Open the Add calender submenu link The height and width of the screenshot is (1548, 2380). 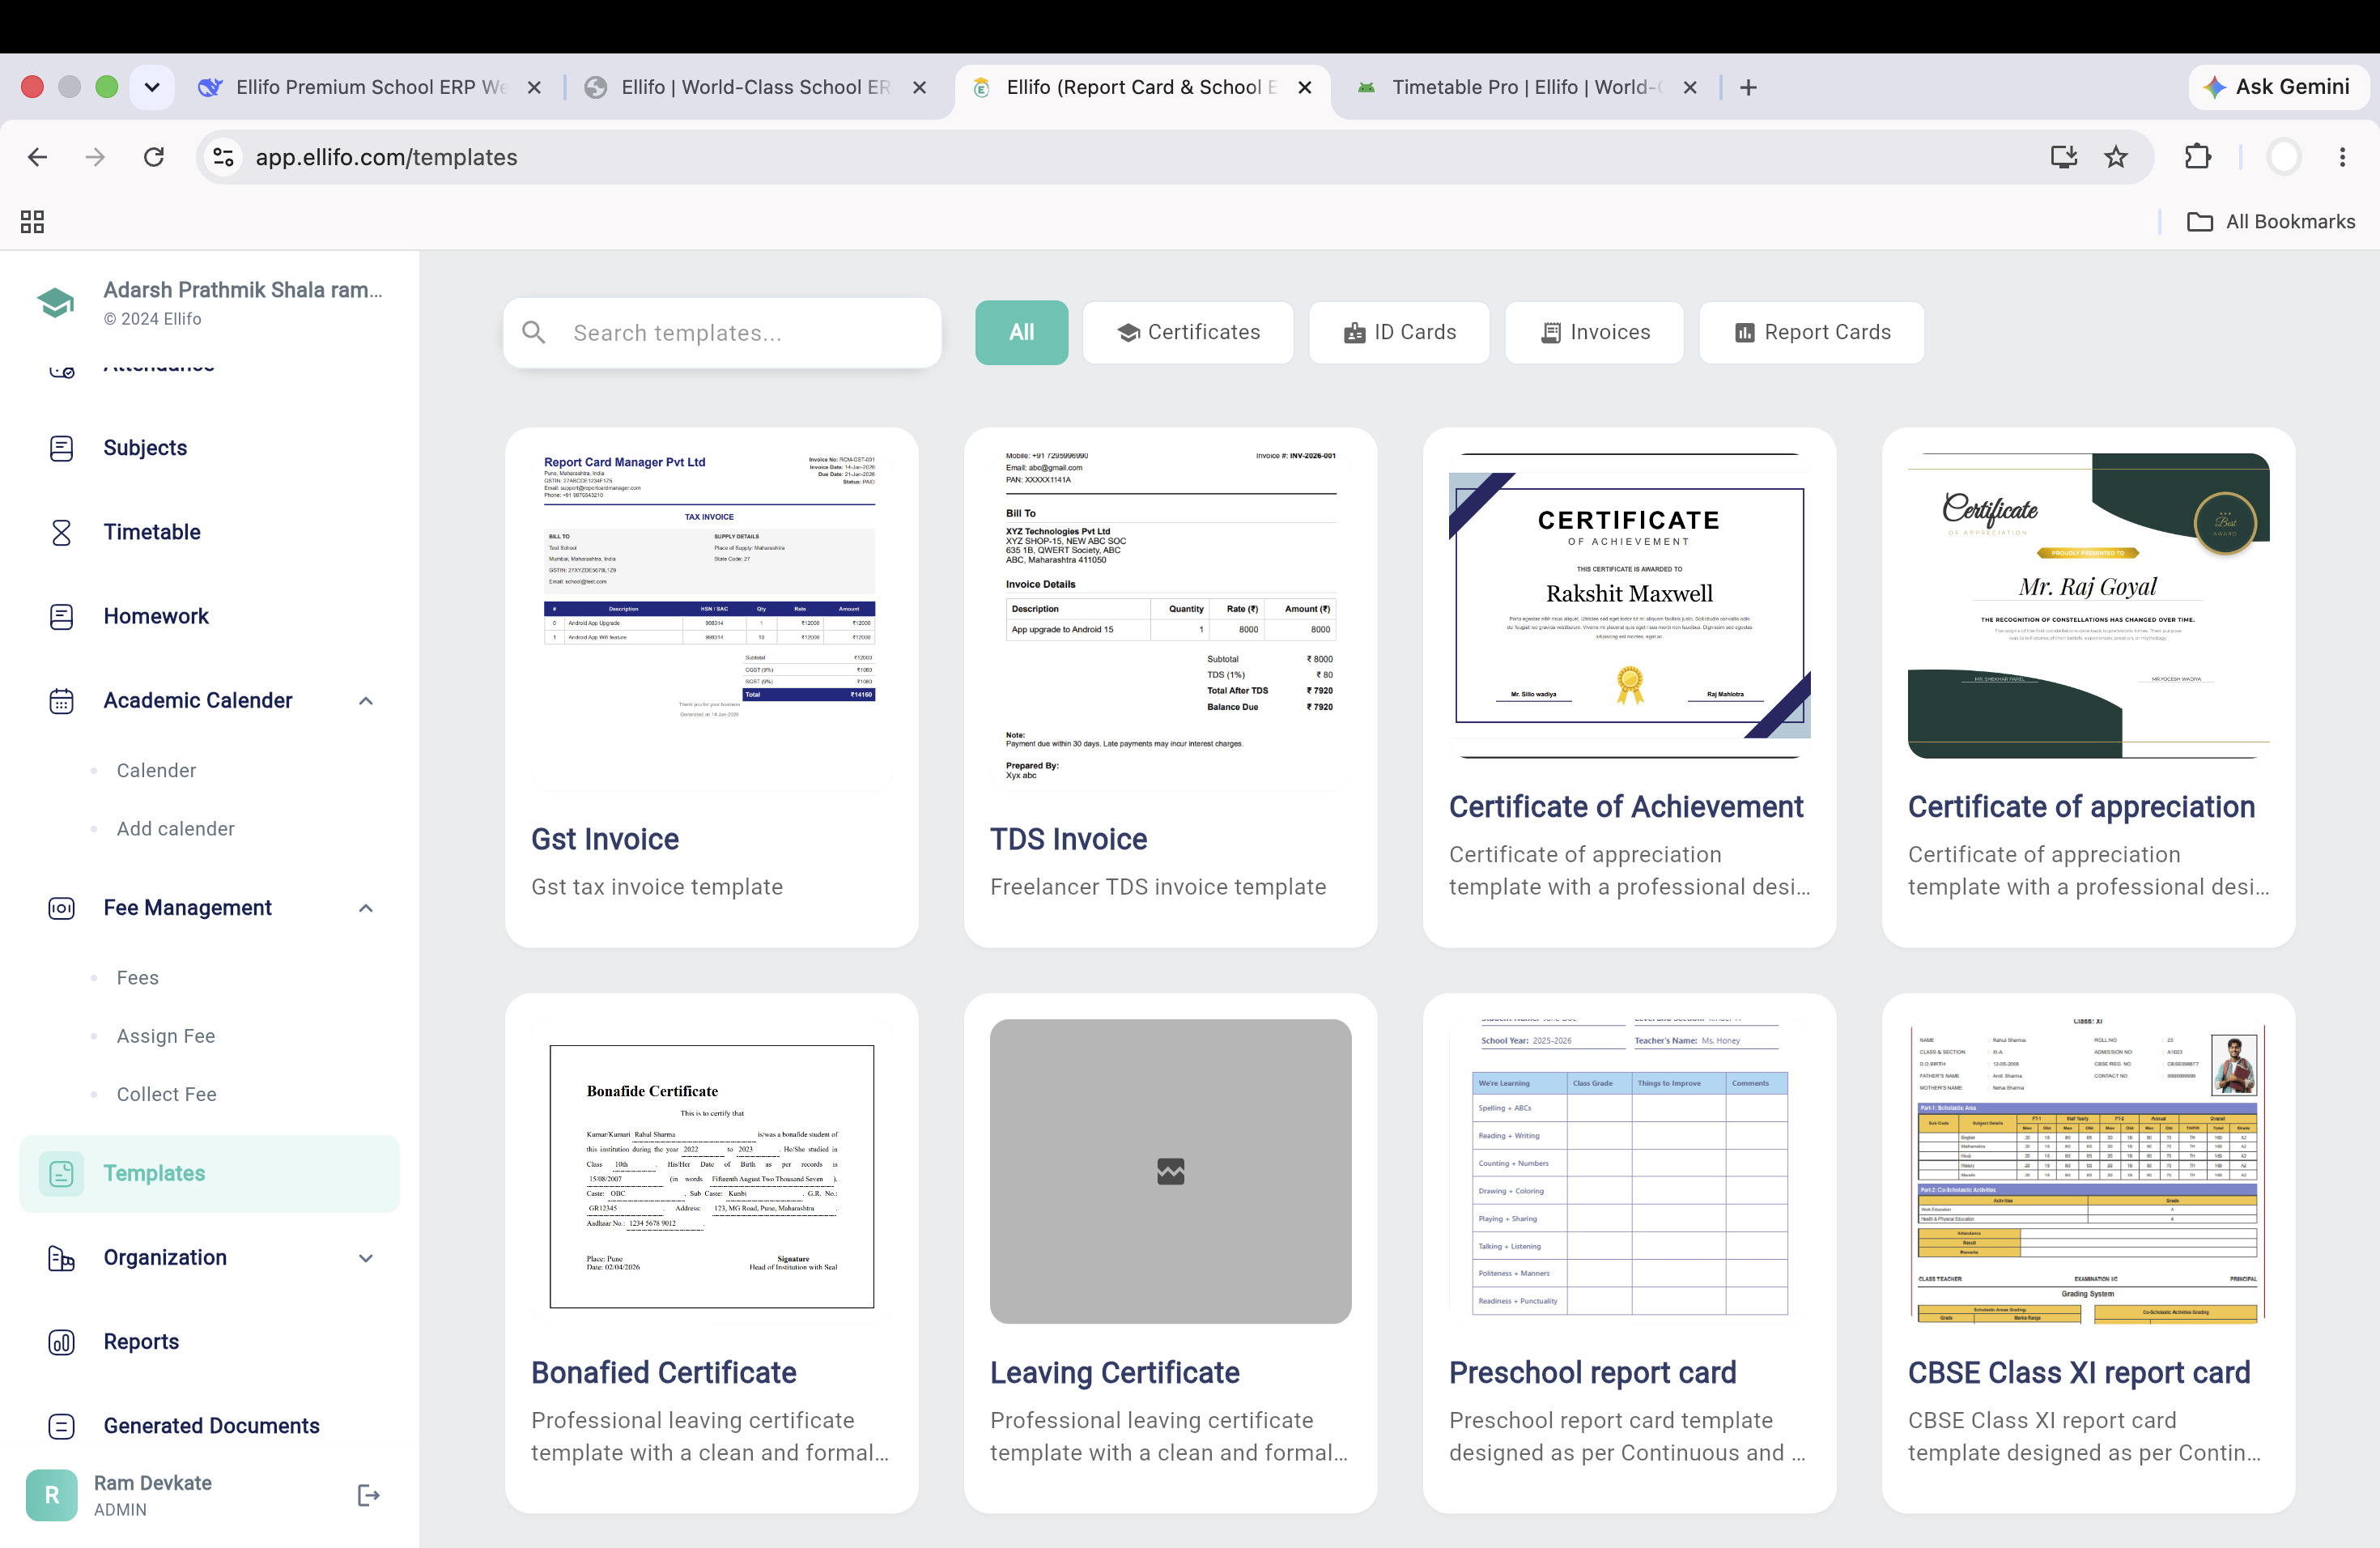176,829
